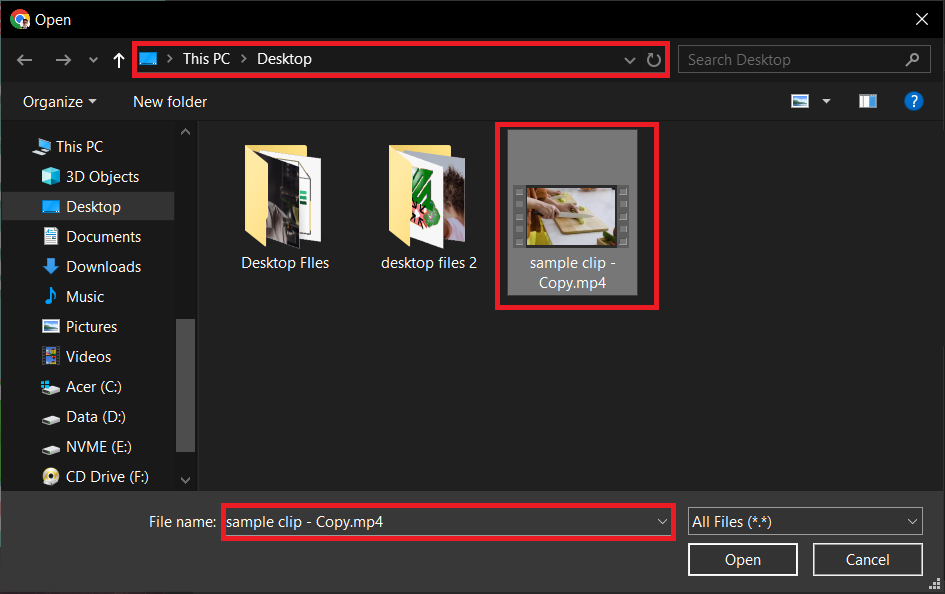Image resolution: width=945 pixels, height=594 pixels.
Task: Click the Open button
Action: click(x=742, y=559)
